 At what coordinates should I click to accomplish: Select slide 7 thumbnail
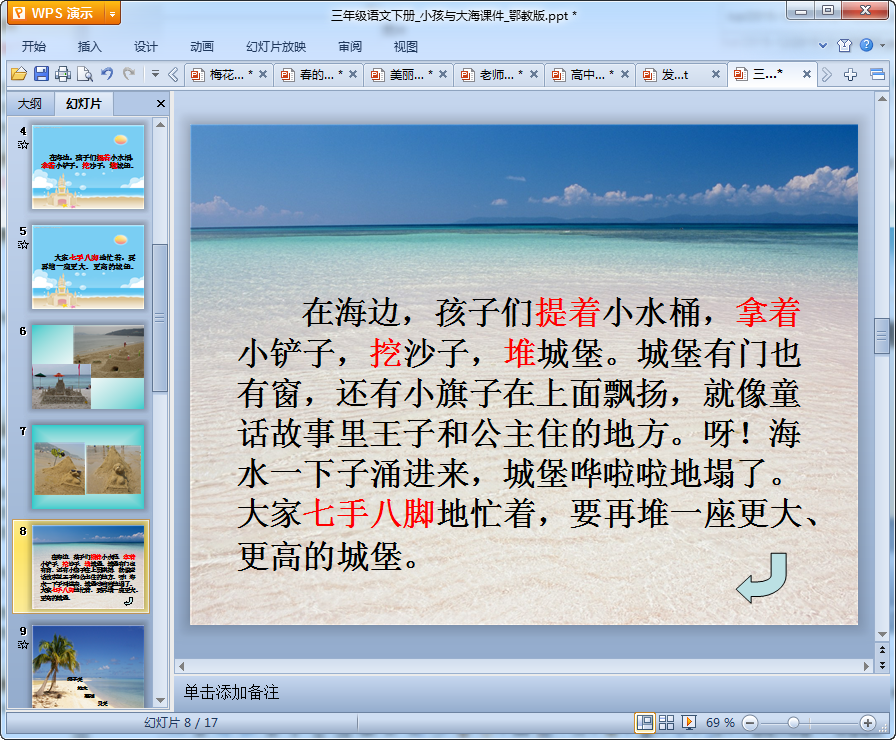[x=88, y=467]
